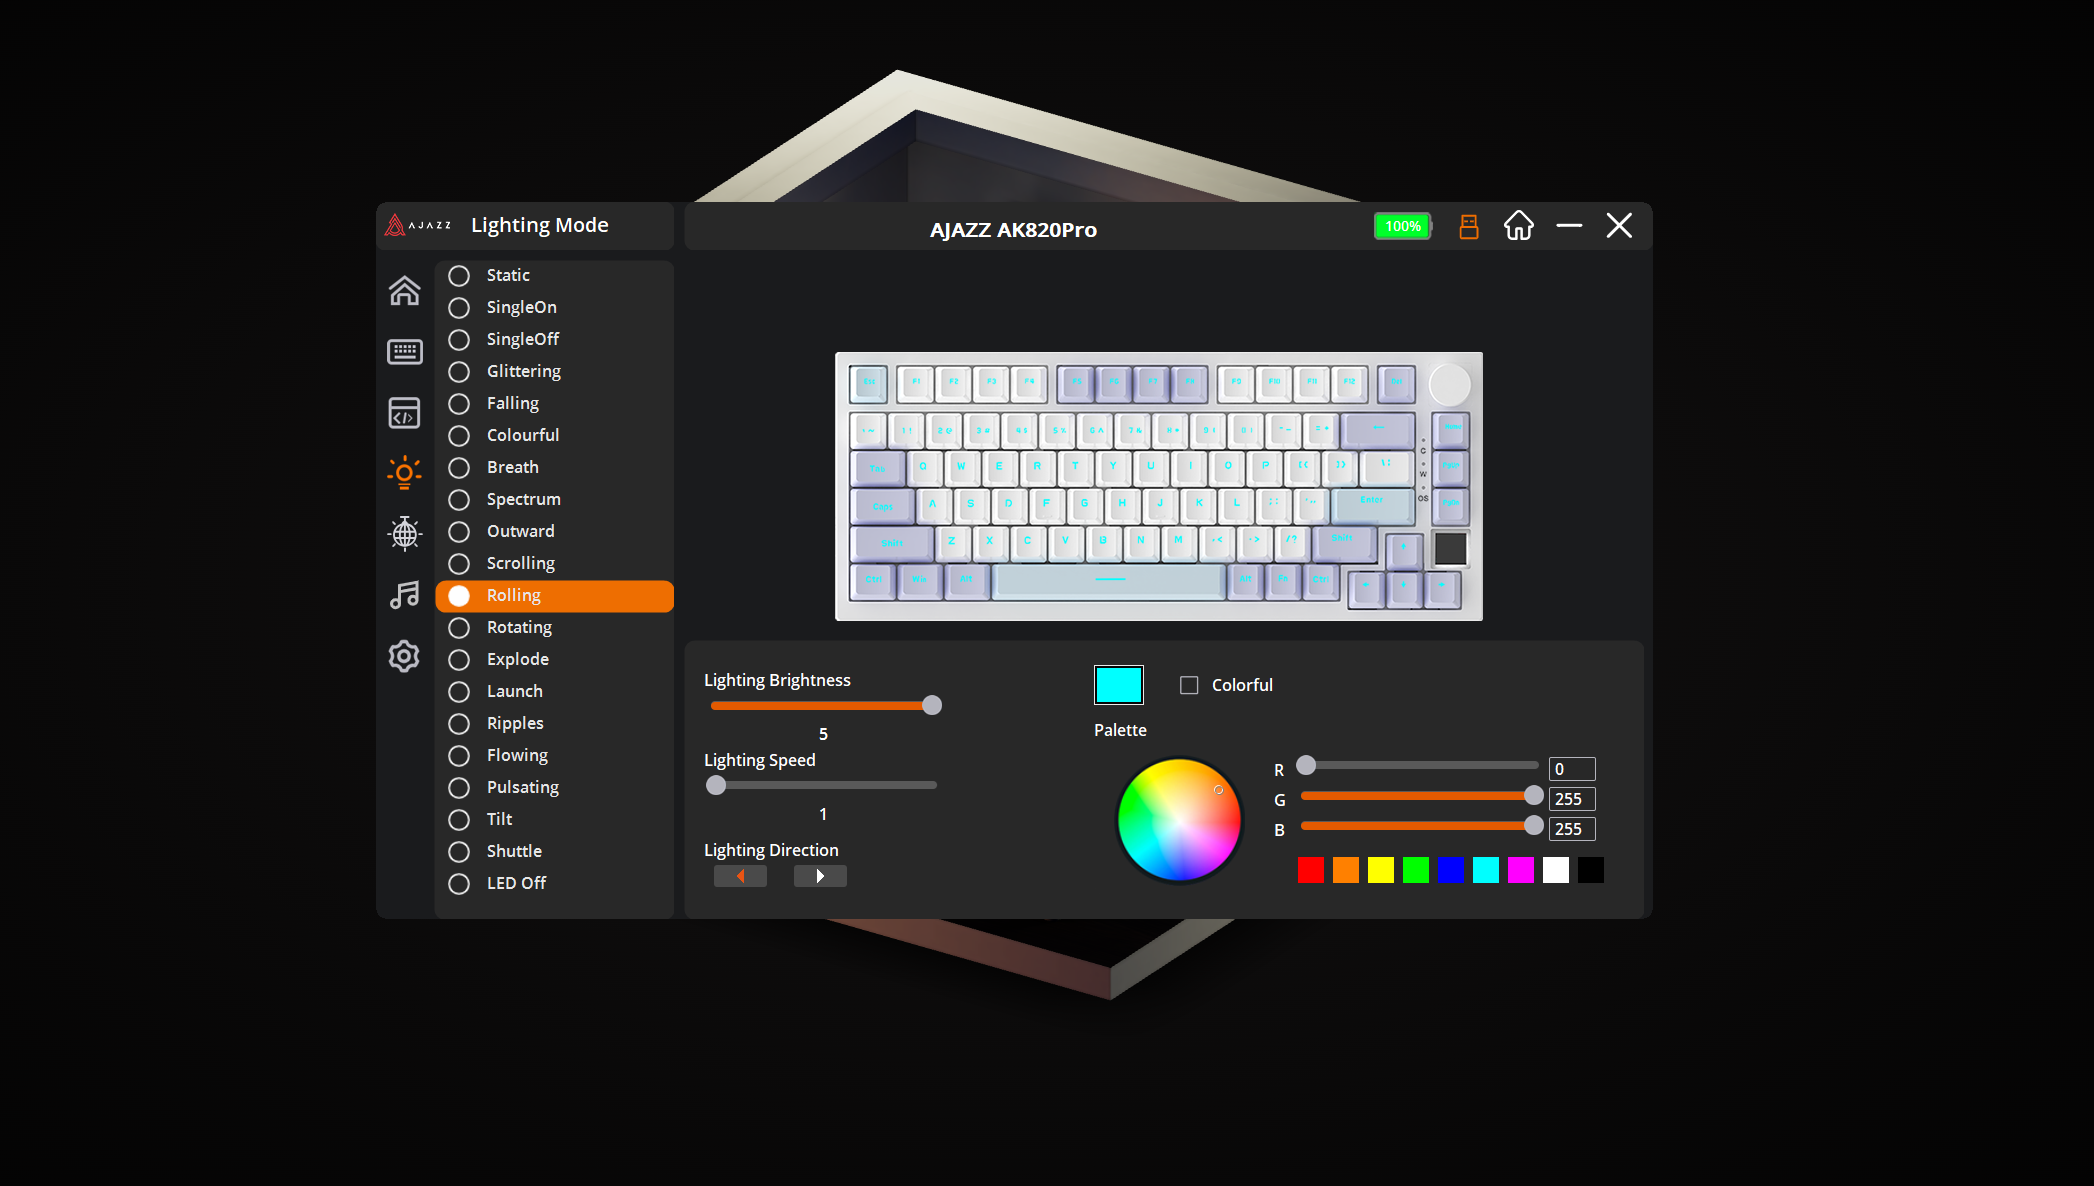Choose the yellow preset swatch
Screen dimensions: 2094x1186
pos(1381,870)
